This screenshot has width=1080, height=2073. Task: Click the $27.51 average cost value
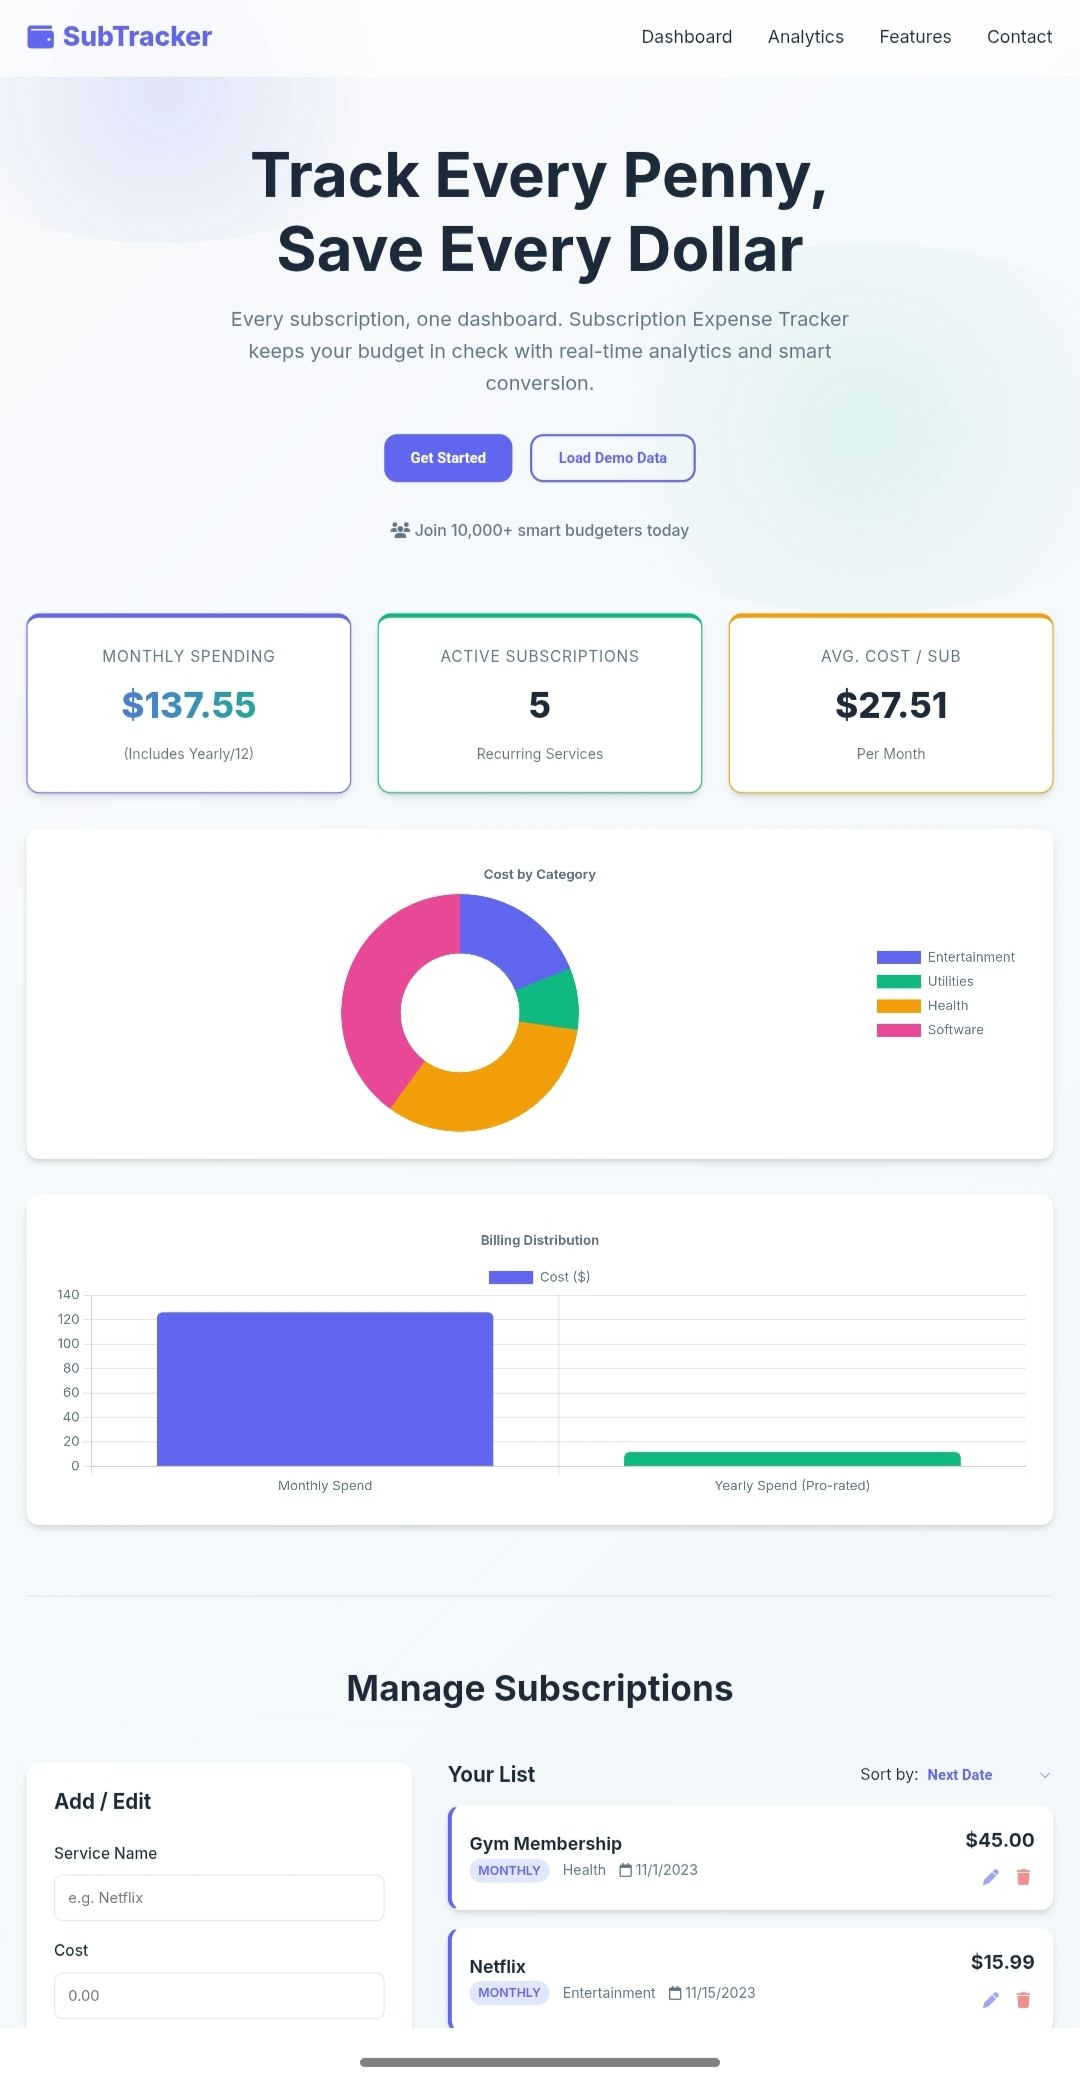pos(891,705)
